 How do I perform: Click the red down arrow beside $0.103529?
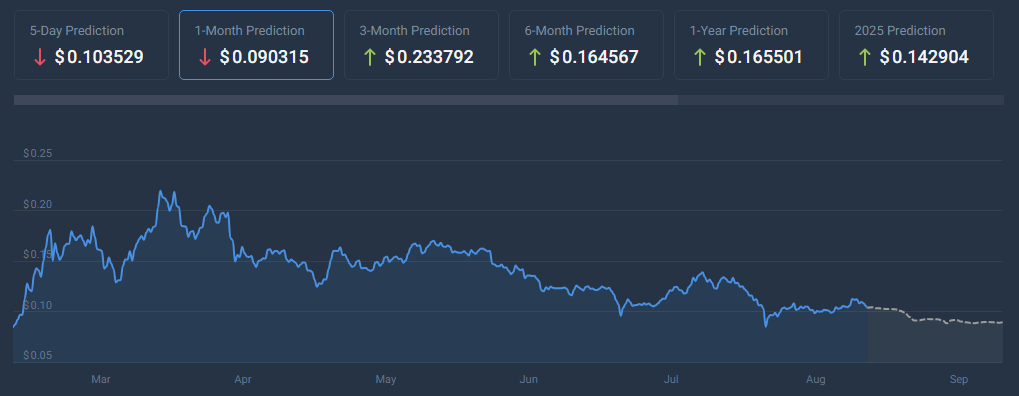40,57
